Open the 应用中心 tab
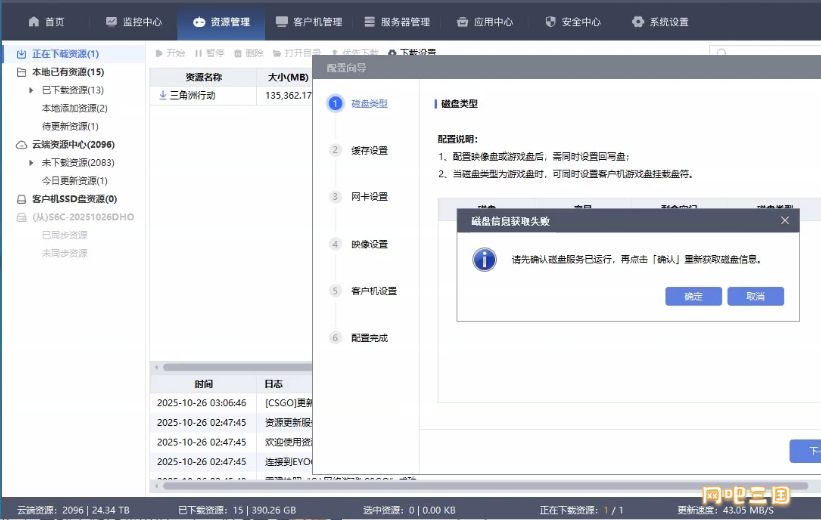This screenshot has height=520, width=821. point(485,21)
